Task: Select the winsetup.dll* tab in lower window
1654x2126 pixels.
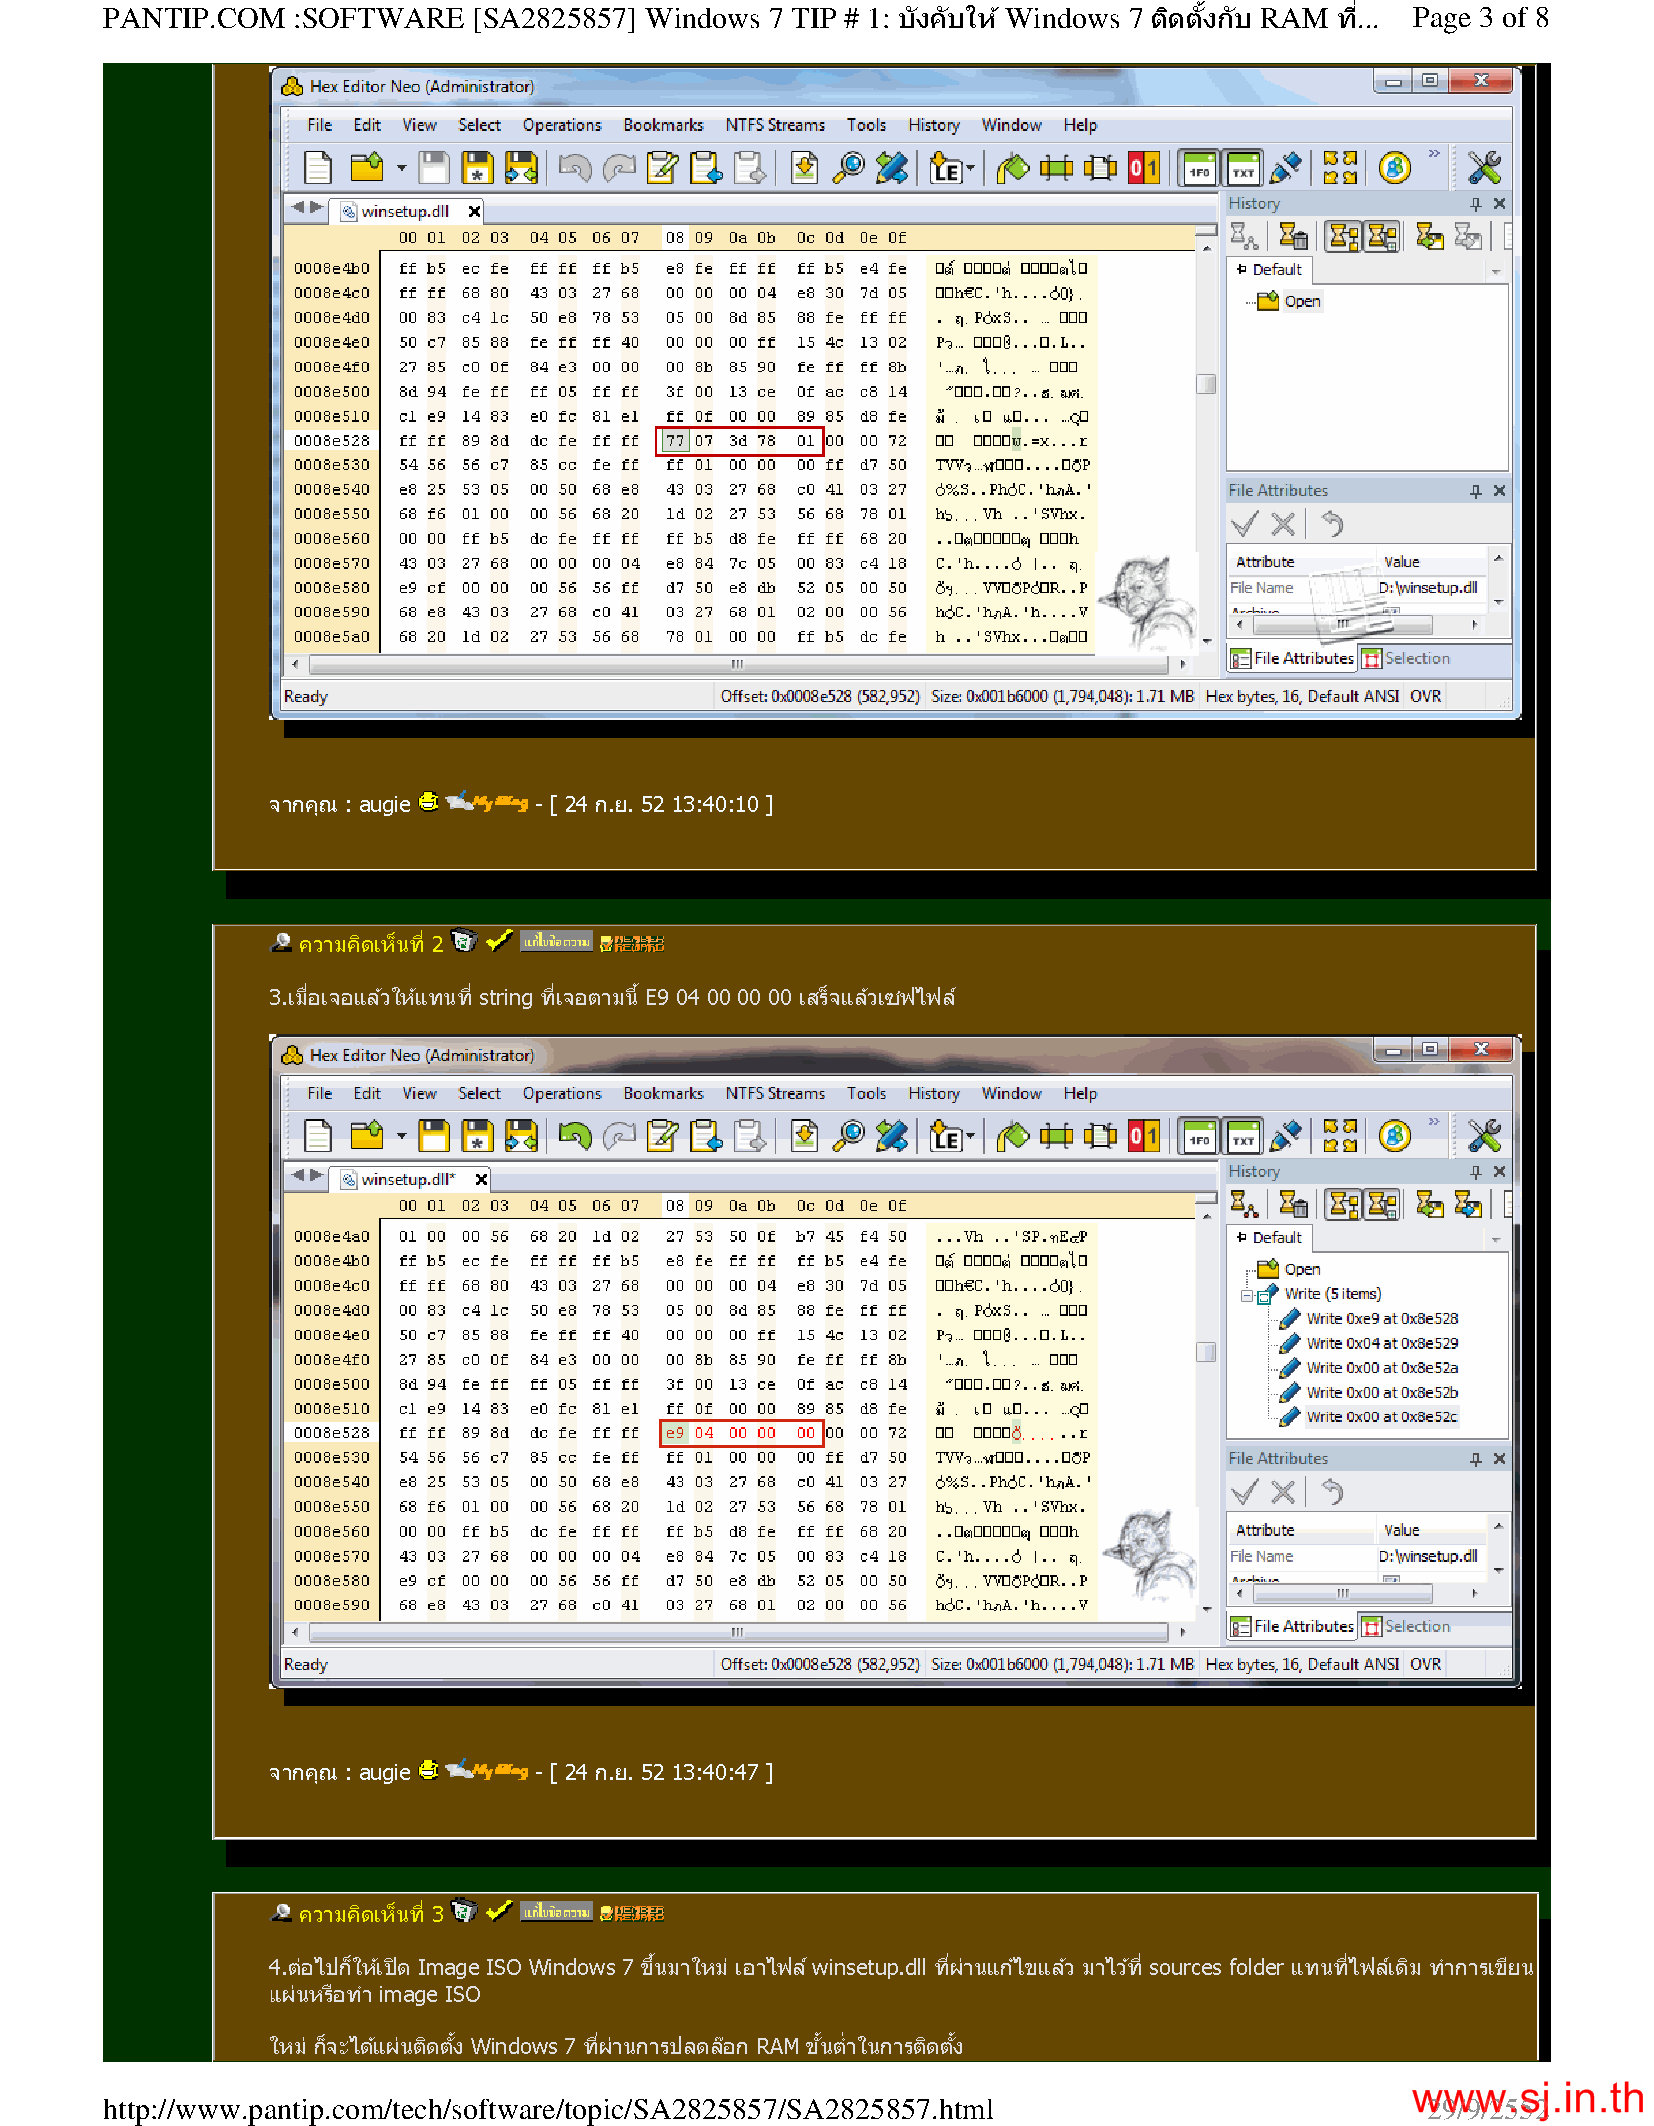Action: pos(407,1179)
